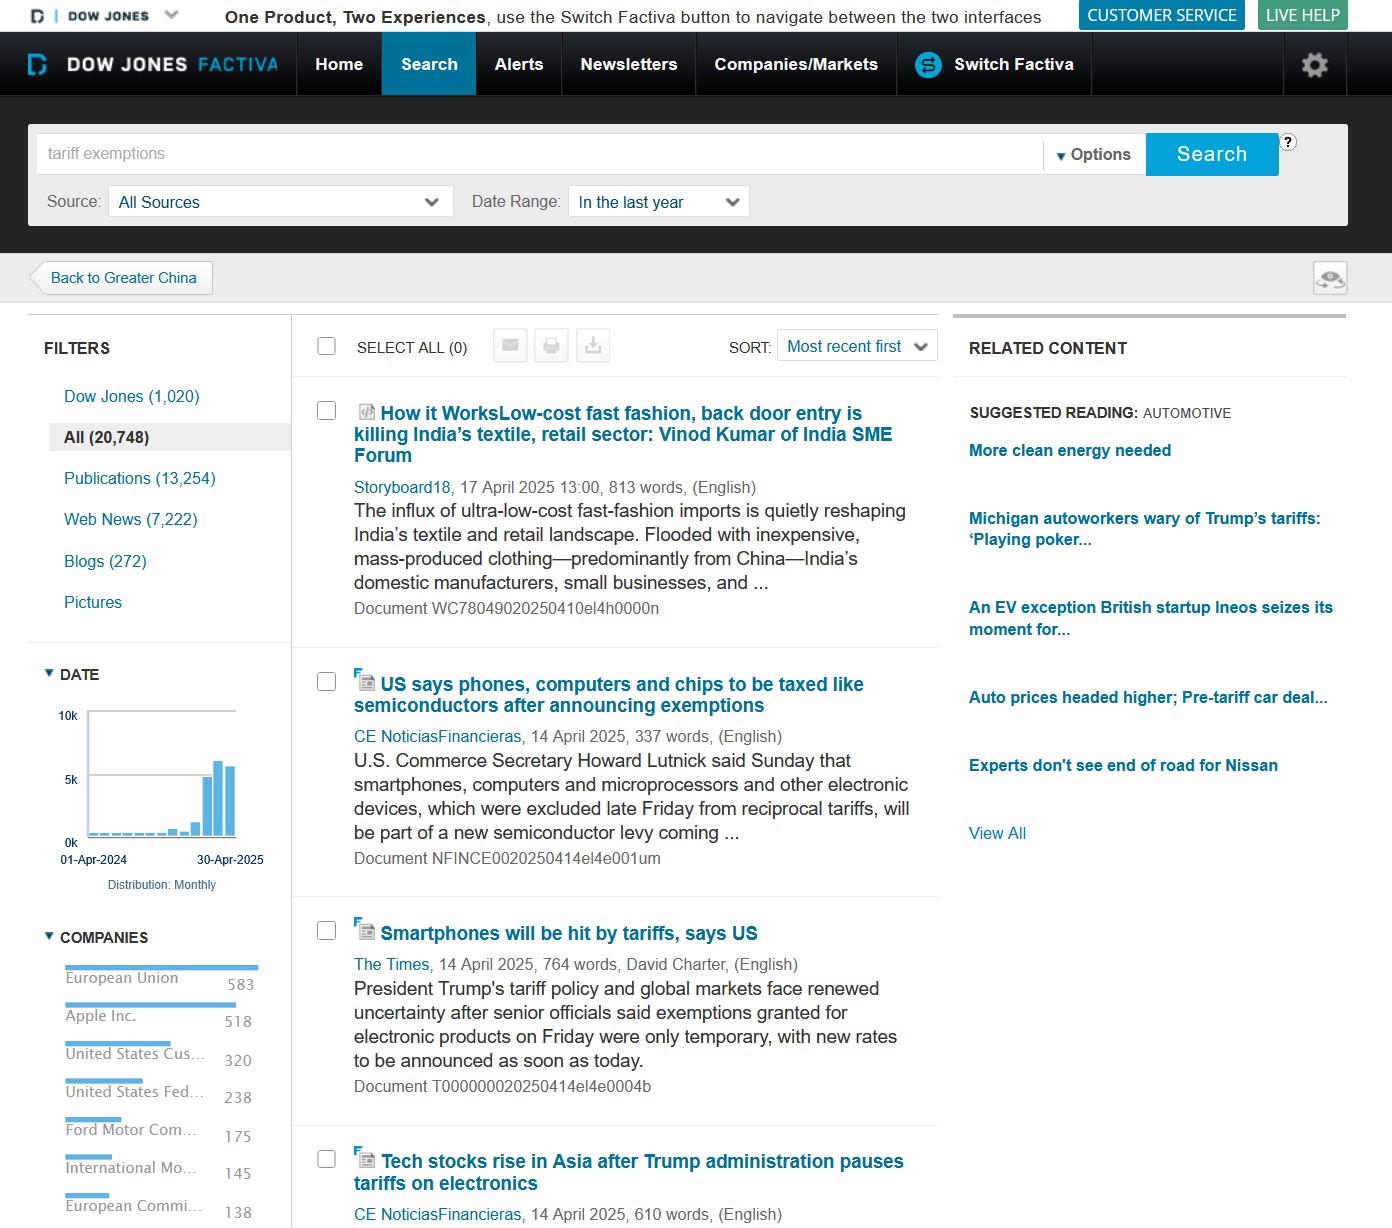
Task: Click the Switch Factiva menu label
Action: tap(1013, 65)
